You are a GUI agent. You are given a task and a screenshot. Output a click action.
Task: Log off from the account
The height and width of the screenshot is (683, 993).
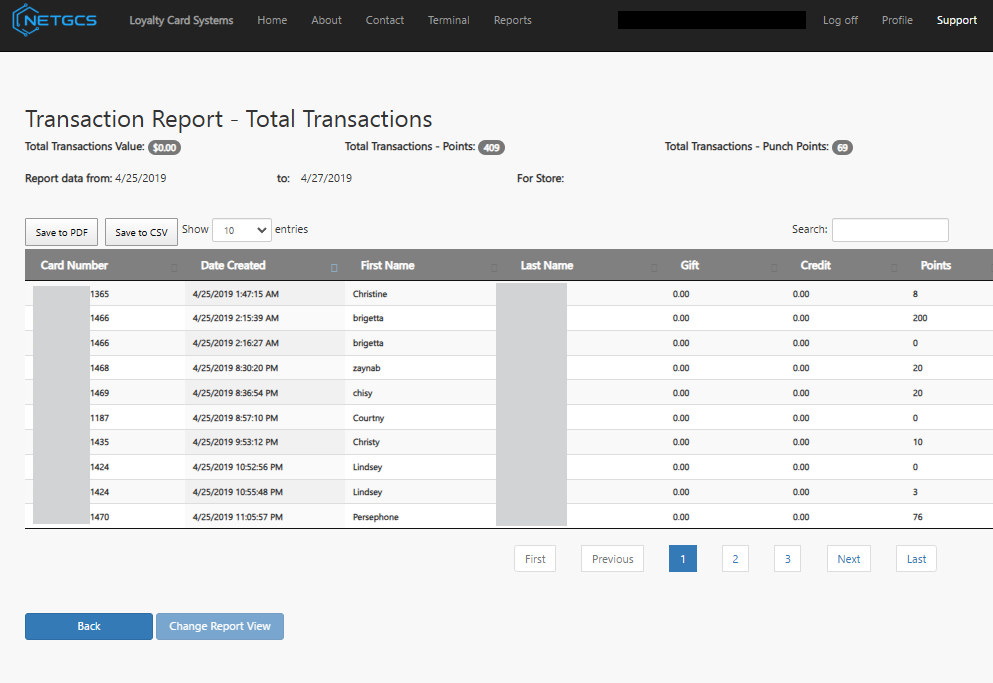[839, 20]
